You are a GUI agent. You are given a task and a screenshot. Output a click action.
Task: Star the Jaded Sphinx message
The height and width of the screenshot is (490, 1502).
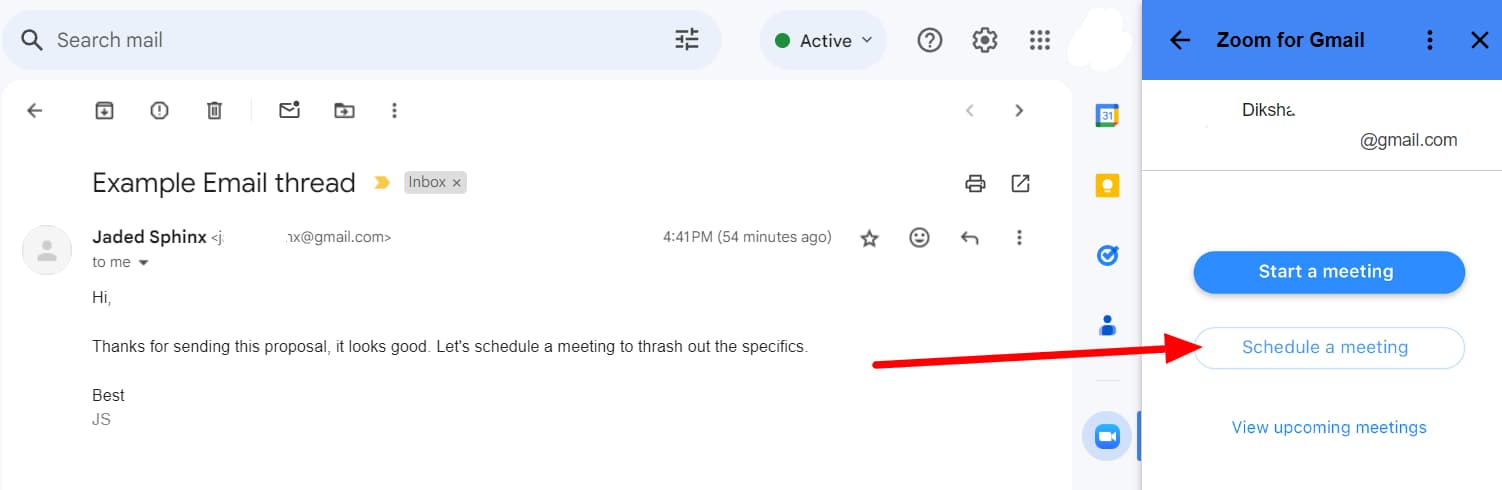tap(870, 238)
